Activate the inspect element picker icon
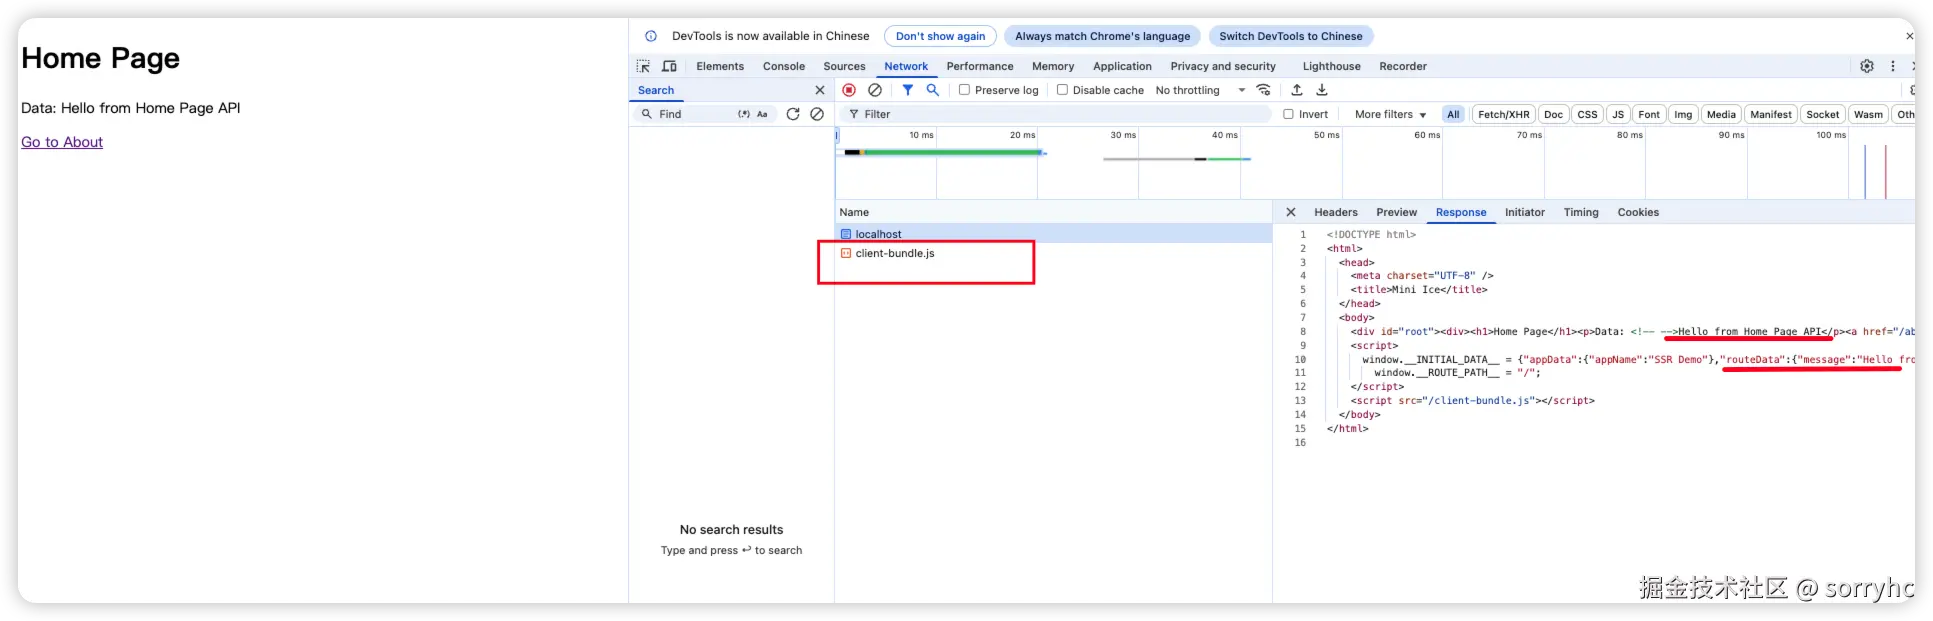Screen dimensions: 1933x621 coord(643,66)
